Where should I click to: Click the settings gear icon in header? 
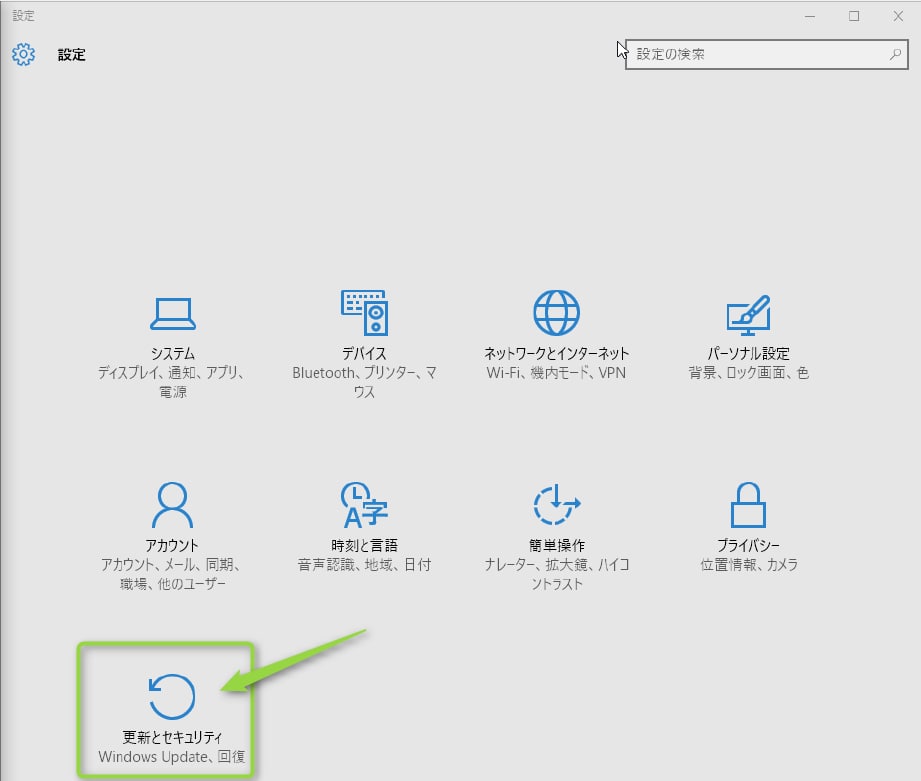[x=24, y=54]
